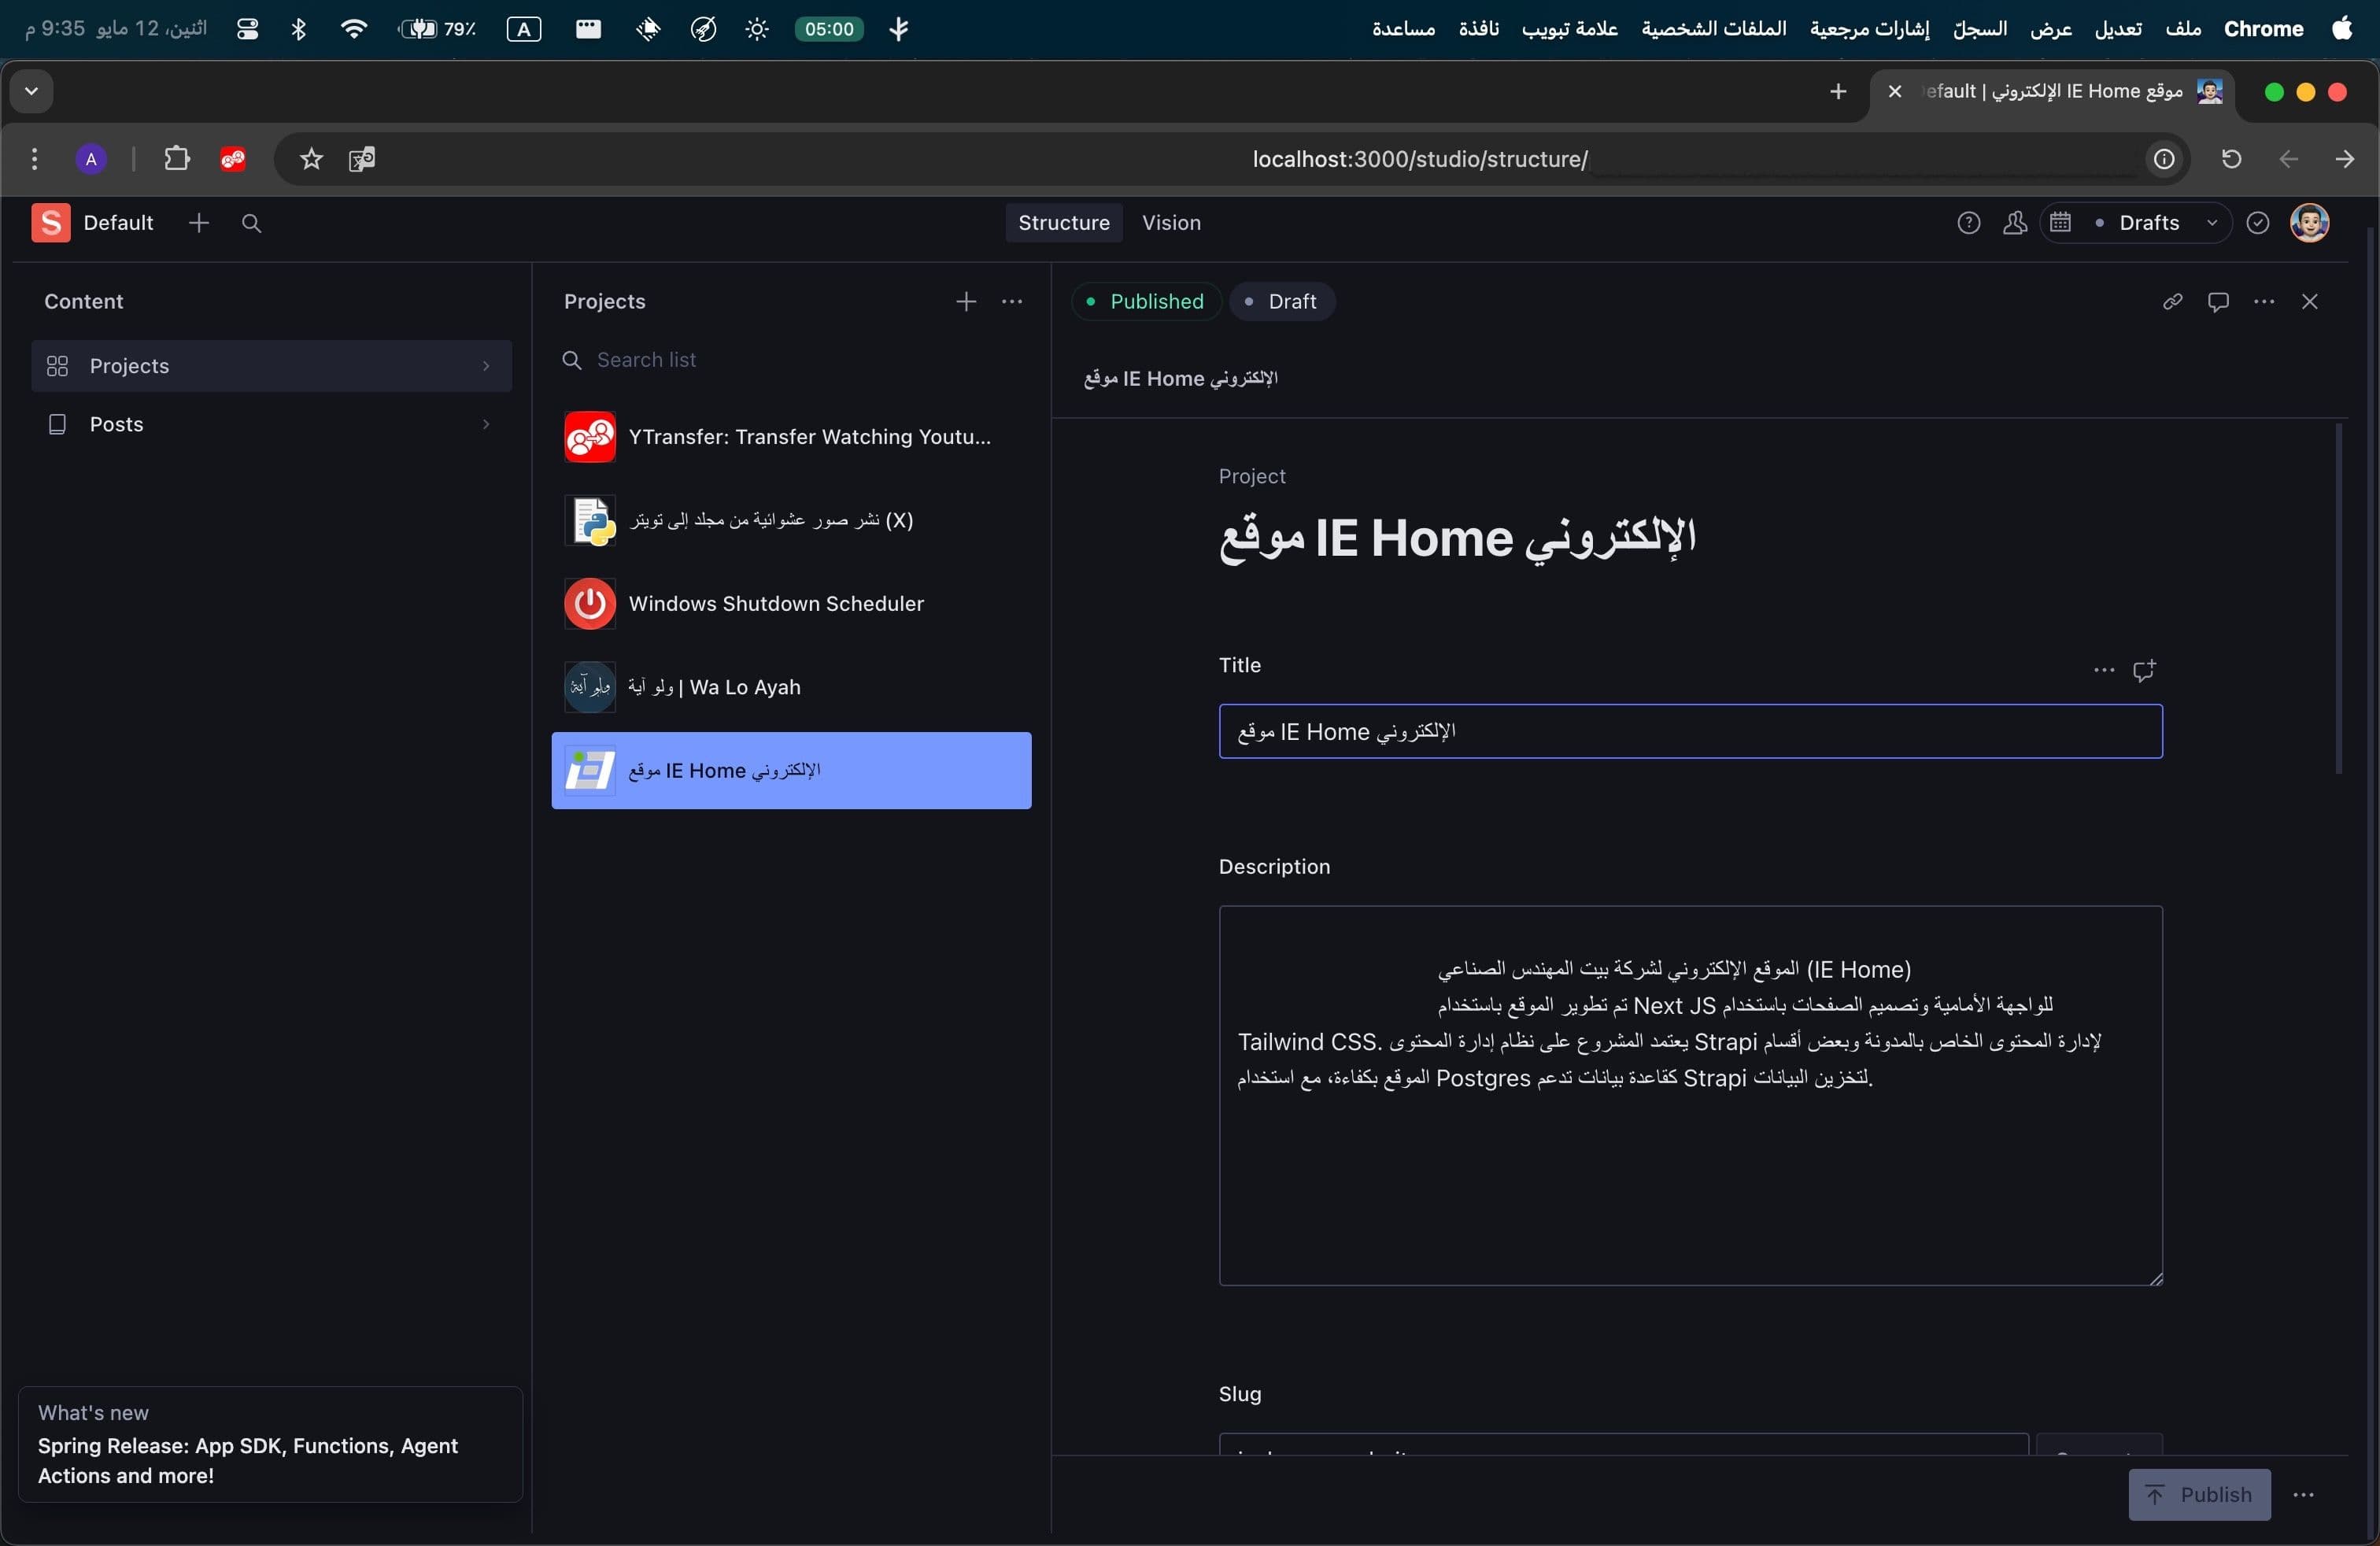Open the help question-mark icon
Screen dimensions: 2380x1546
[1968, 223]
